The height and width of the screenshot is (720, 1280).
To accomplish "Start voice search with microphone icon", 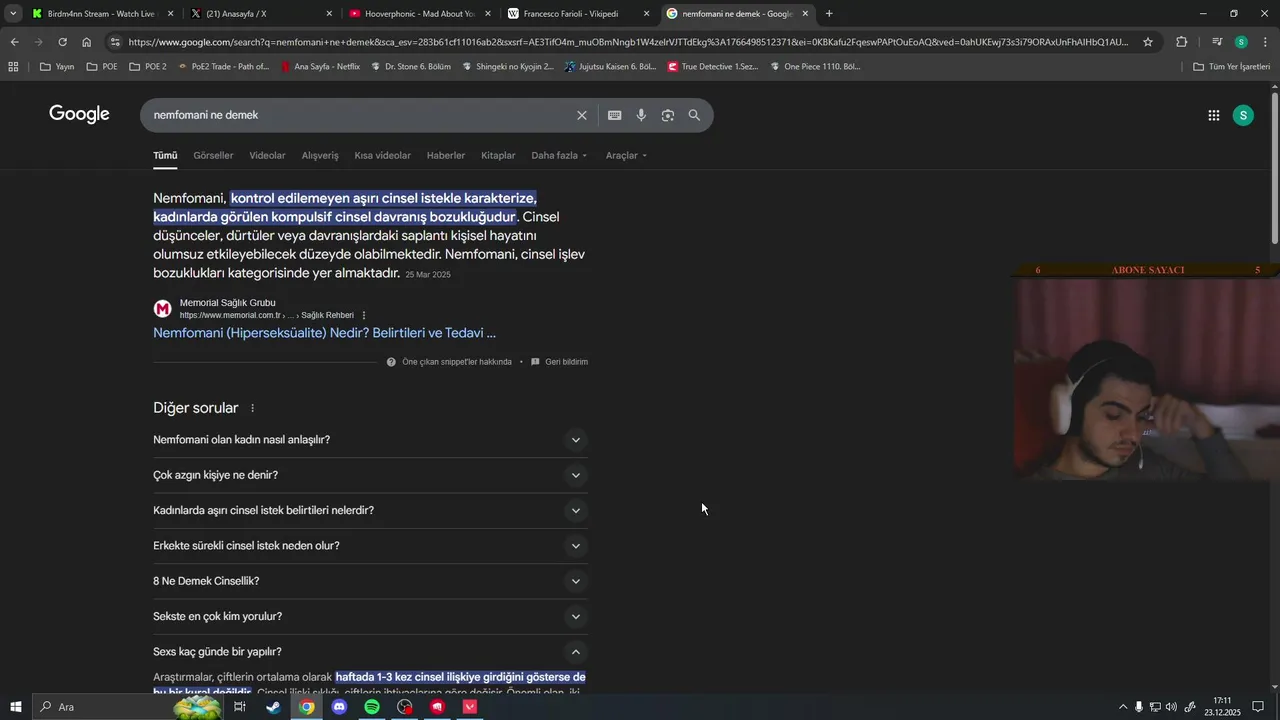I will coord(641,115).
